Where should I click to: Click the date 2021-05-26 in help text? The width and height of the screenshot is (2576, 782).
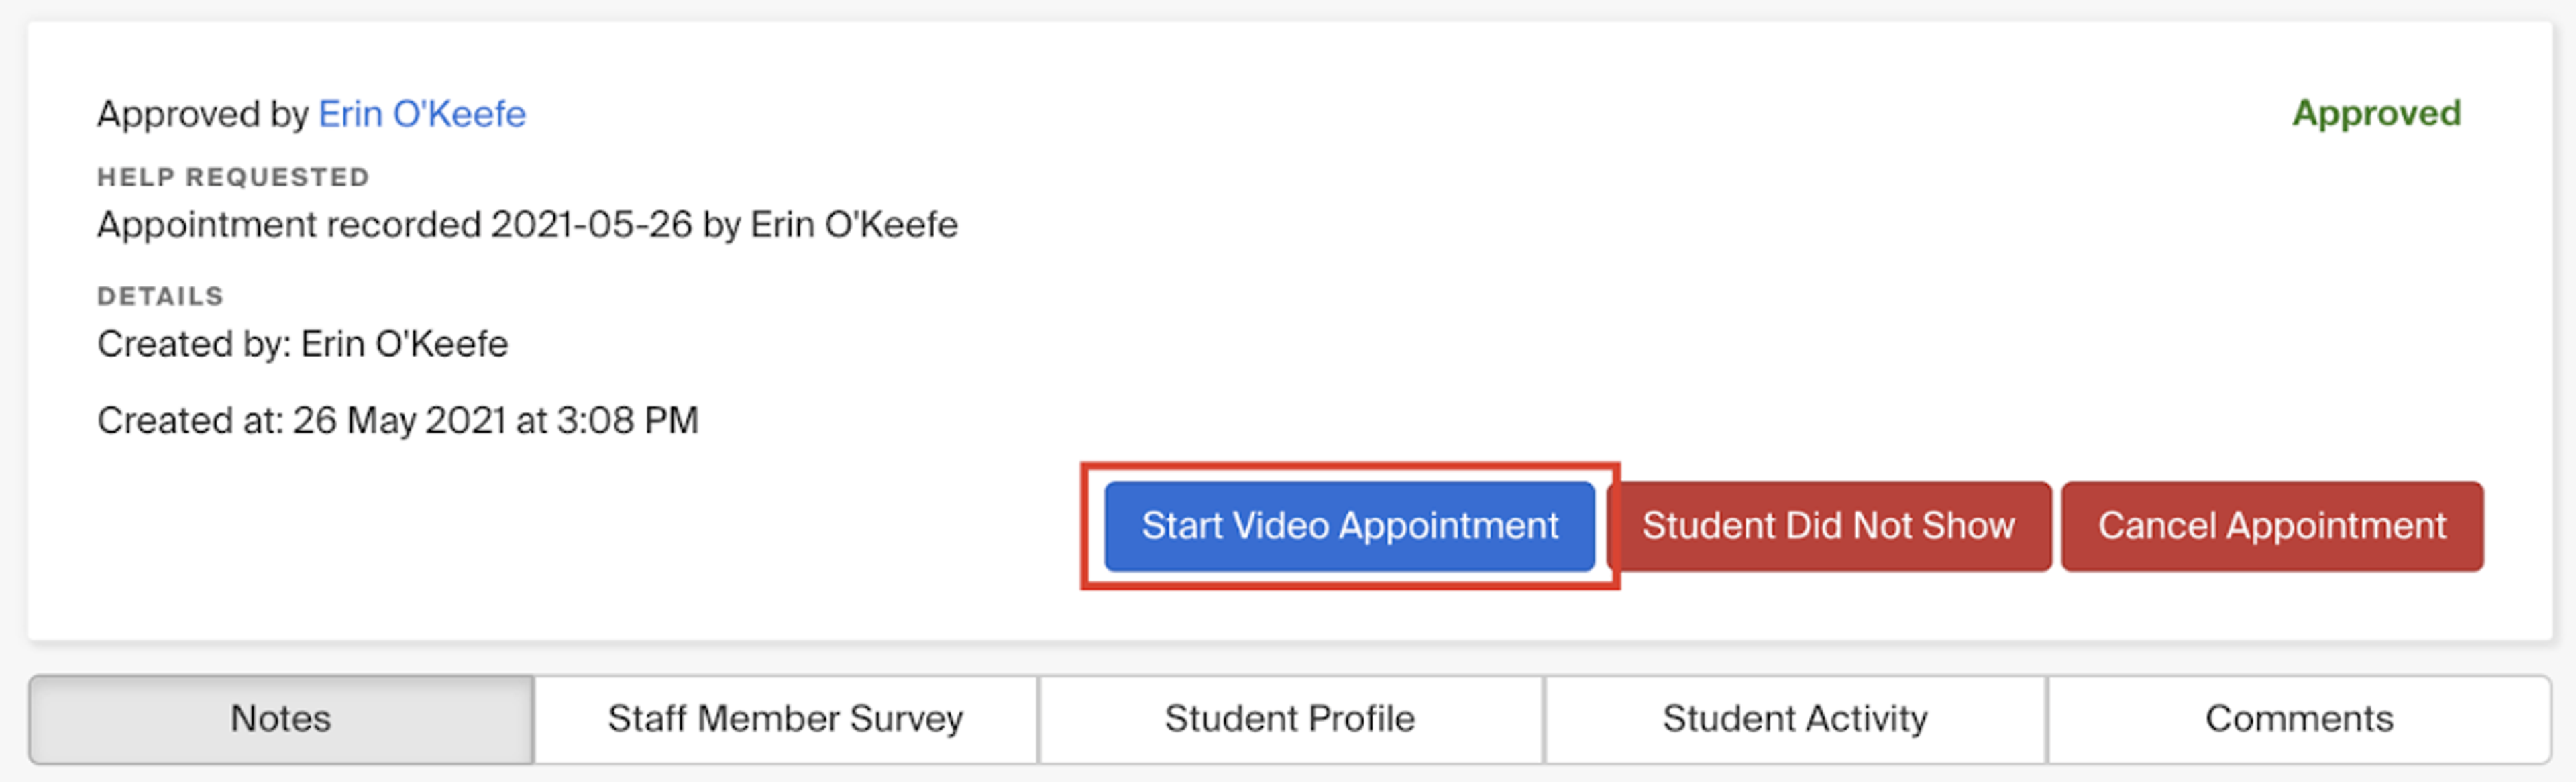tap(591, 225)
